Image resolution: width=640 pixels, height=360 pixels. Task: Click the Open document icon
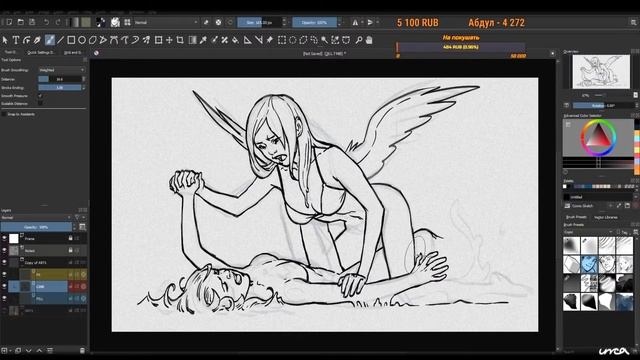tap(21, 22)
